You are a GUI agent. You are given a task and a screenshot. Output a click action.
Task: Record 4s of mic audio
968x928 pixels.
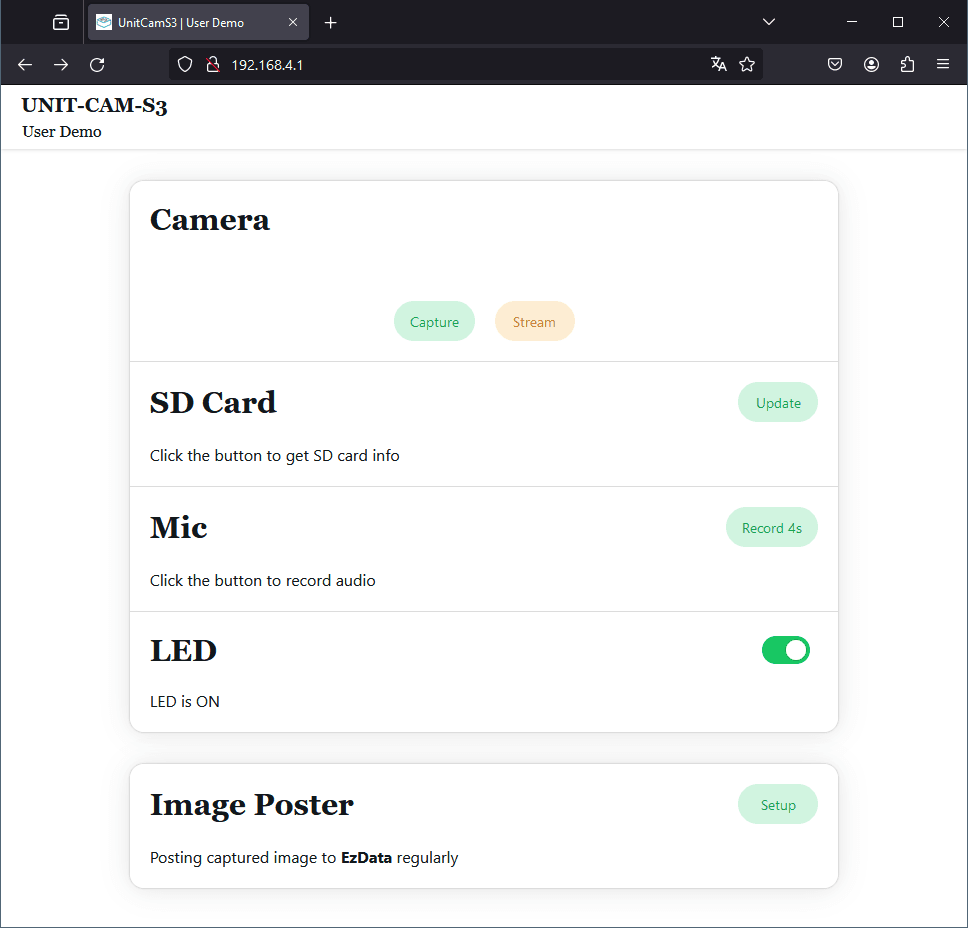pos(771,528)
